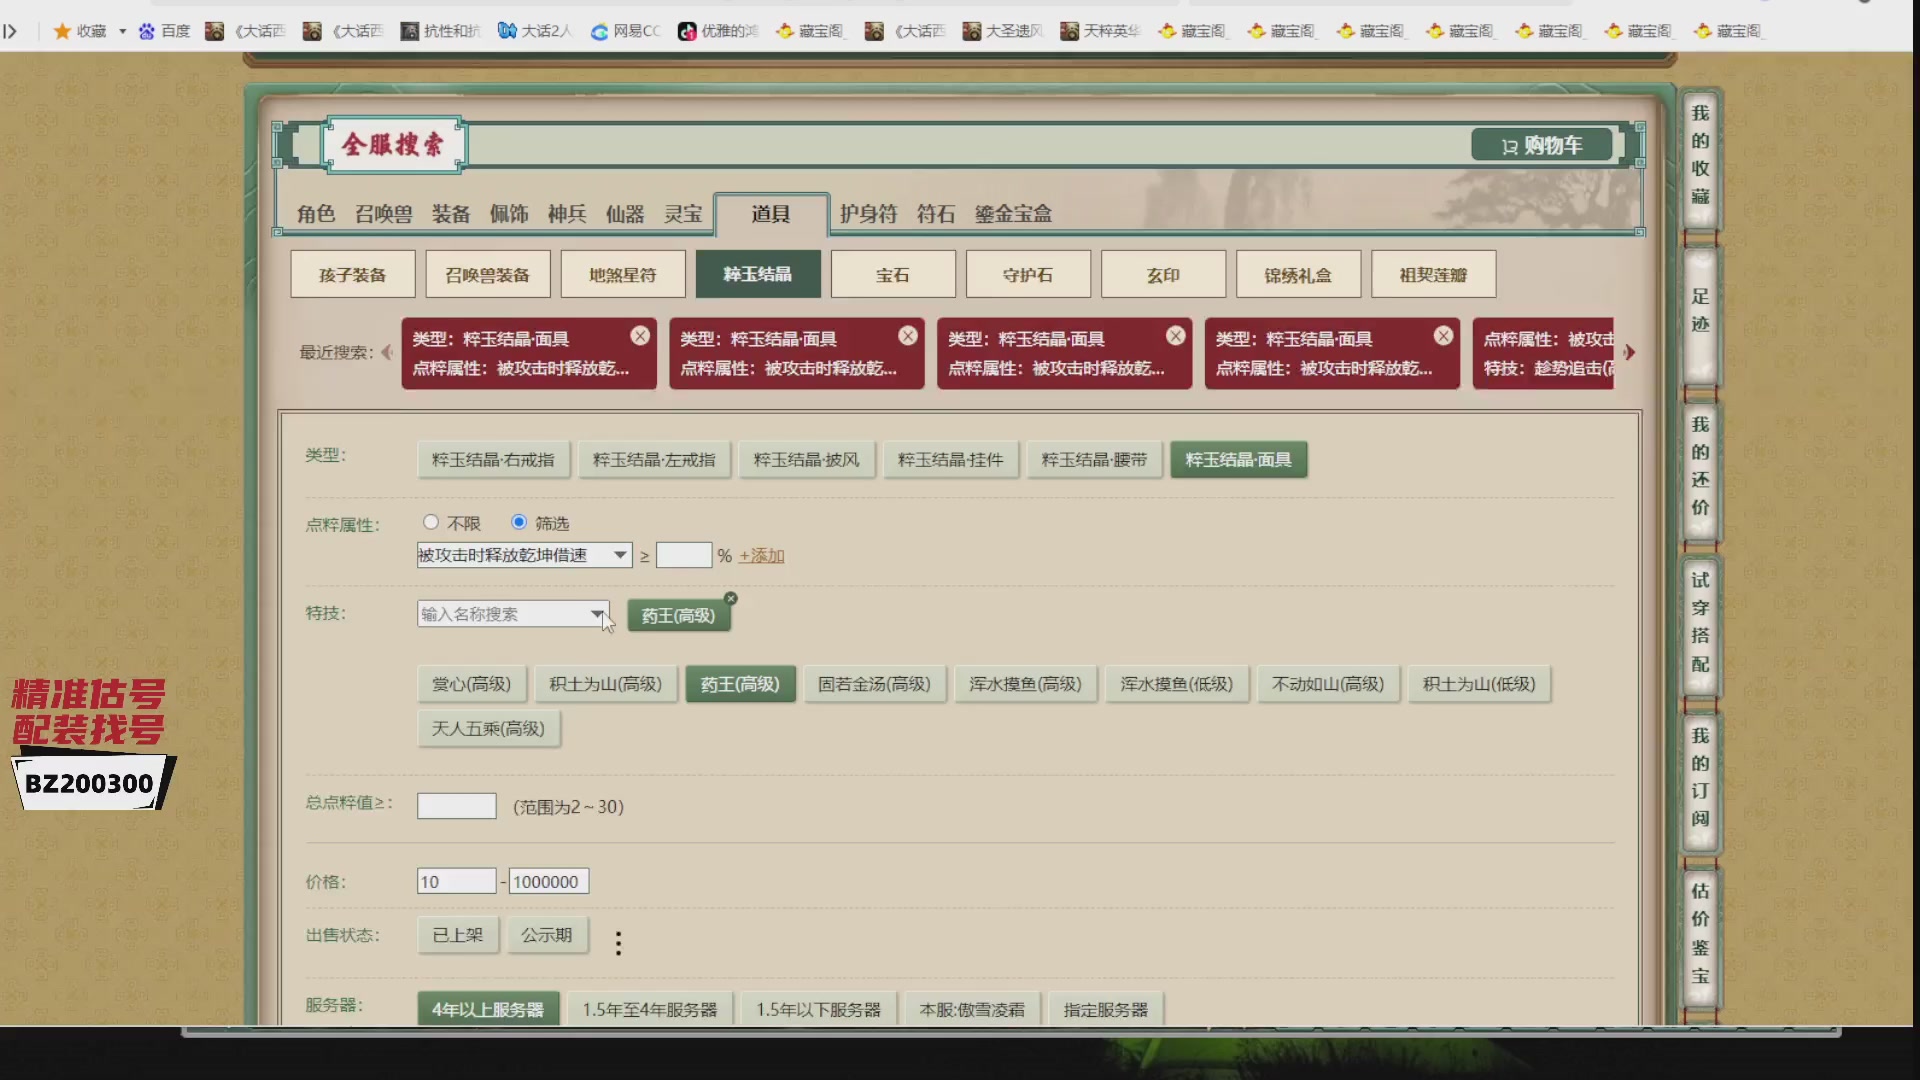Select 锦绣礼盒 category button
The image size is (1920, 1080).
[1298, 275]
